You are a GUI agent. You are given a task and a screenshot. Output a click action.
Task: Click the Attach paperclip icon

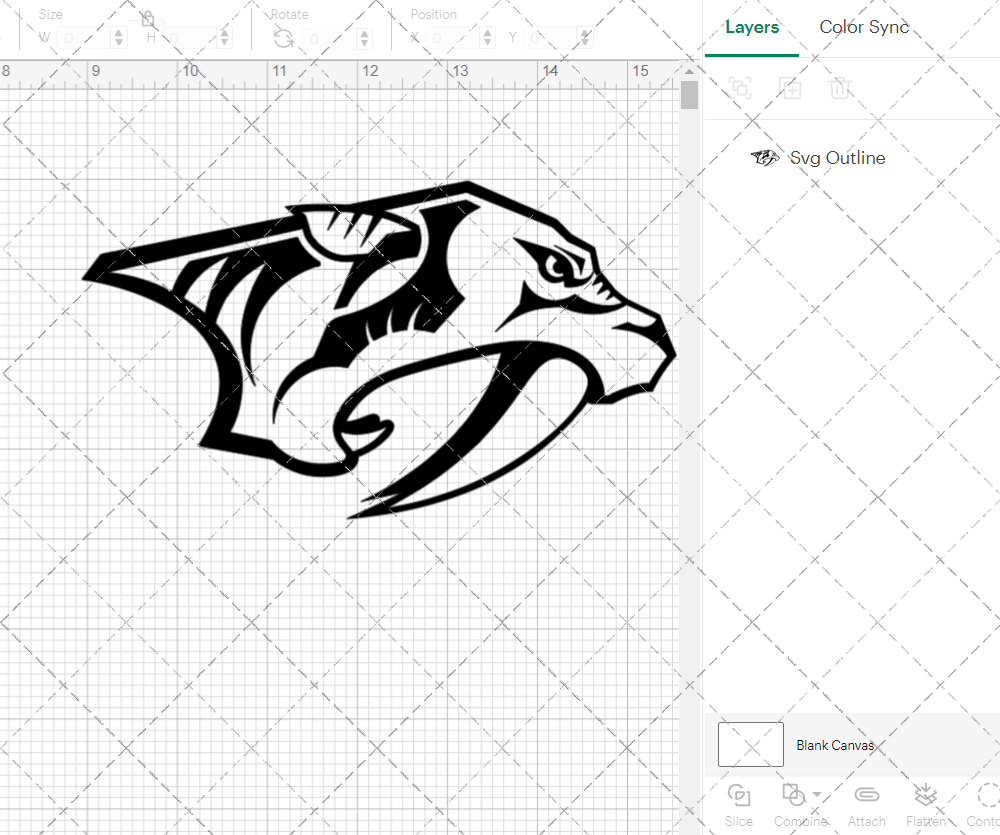(x=866, y=796)
